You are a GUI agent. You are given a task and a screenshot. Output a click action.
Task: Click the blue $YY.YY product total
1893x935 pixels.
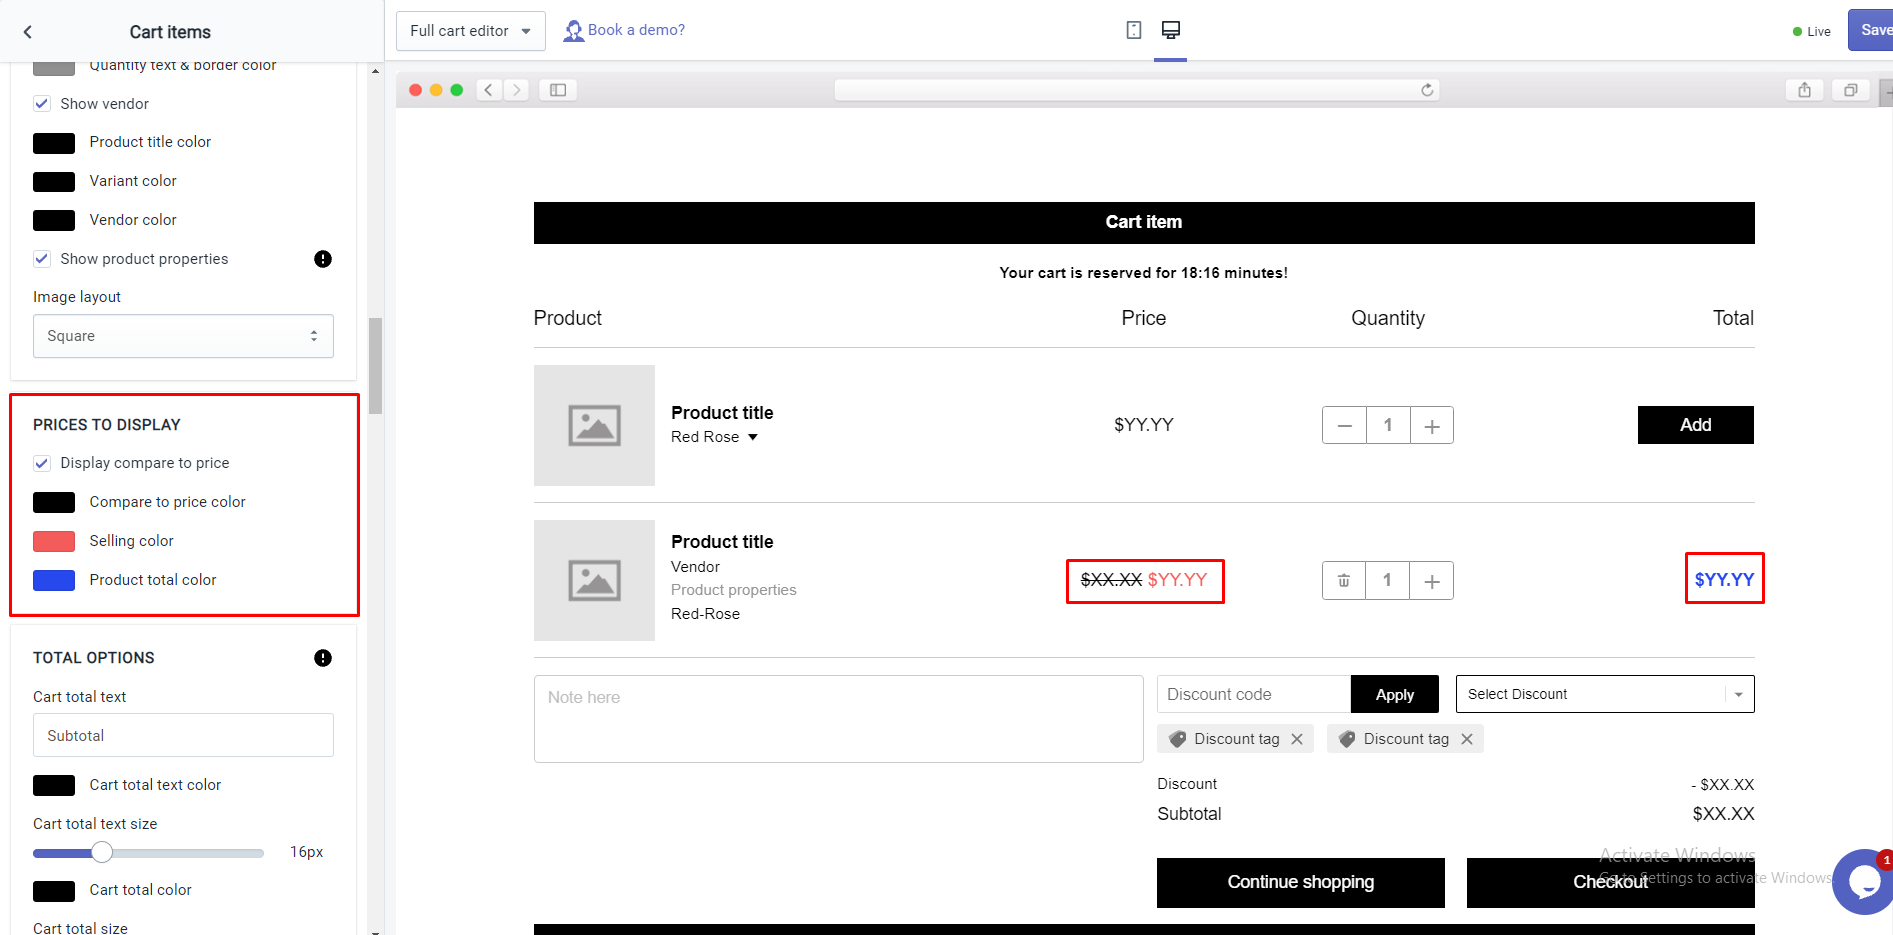click(1724, 580)
